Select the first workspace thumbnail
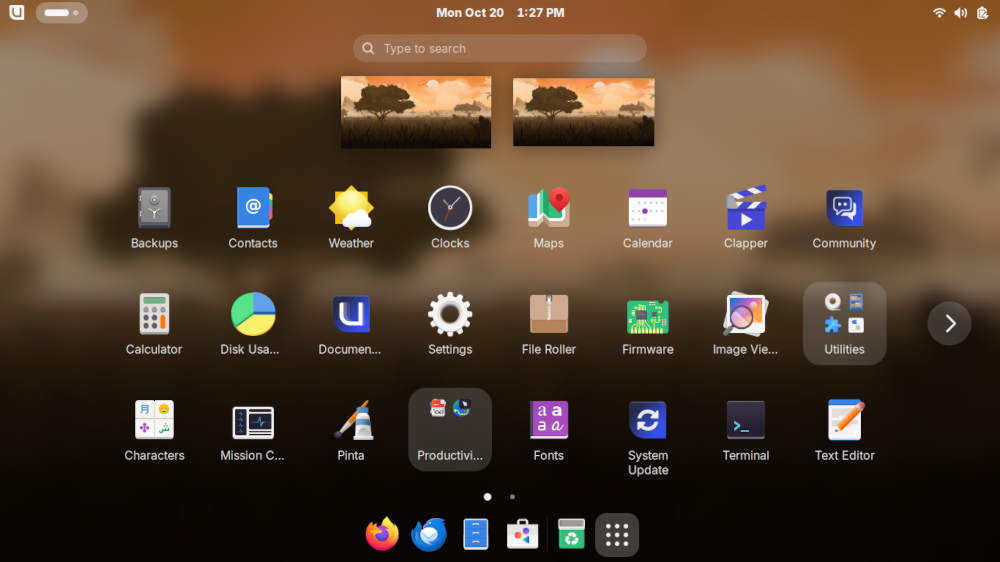Viewport: 1000px width, 562px height. pos(415,112)
